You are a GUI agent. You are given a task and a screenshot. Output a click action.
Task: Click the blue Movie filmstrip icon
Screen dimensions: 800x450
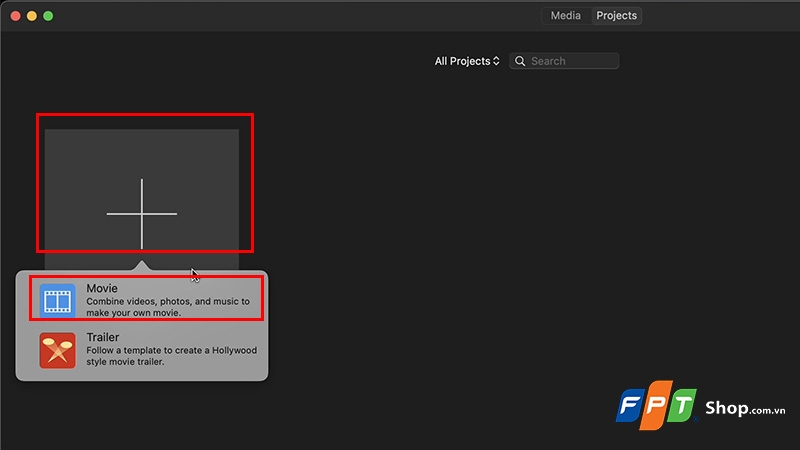pos(58,301)
